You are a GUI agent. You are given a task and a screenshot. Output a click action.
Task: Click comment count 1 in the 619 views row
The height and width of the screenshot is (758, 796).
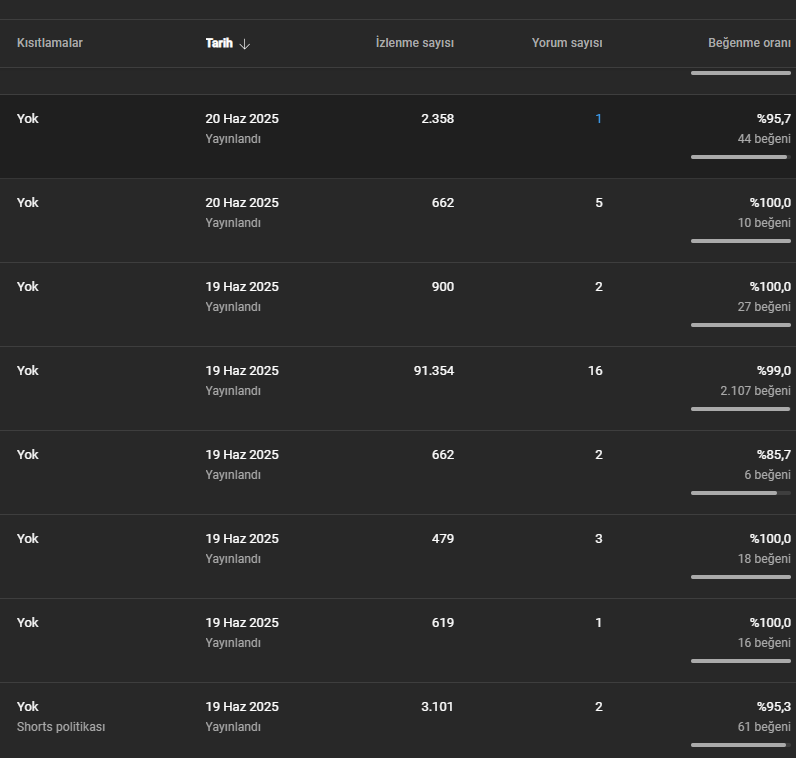[599, 622]
